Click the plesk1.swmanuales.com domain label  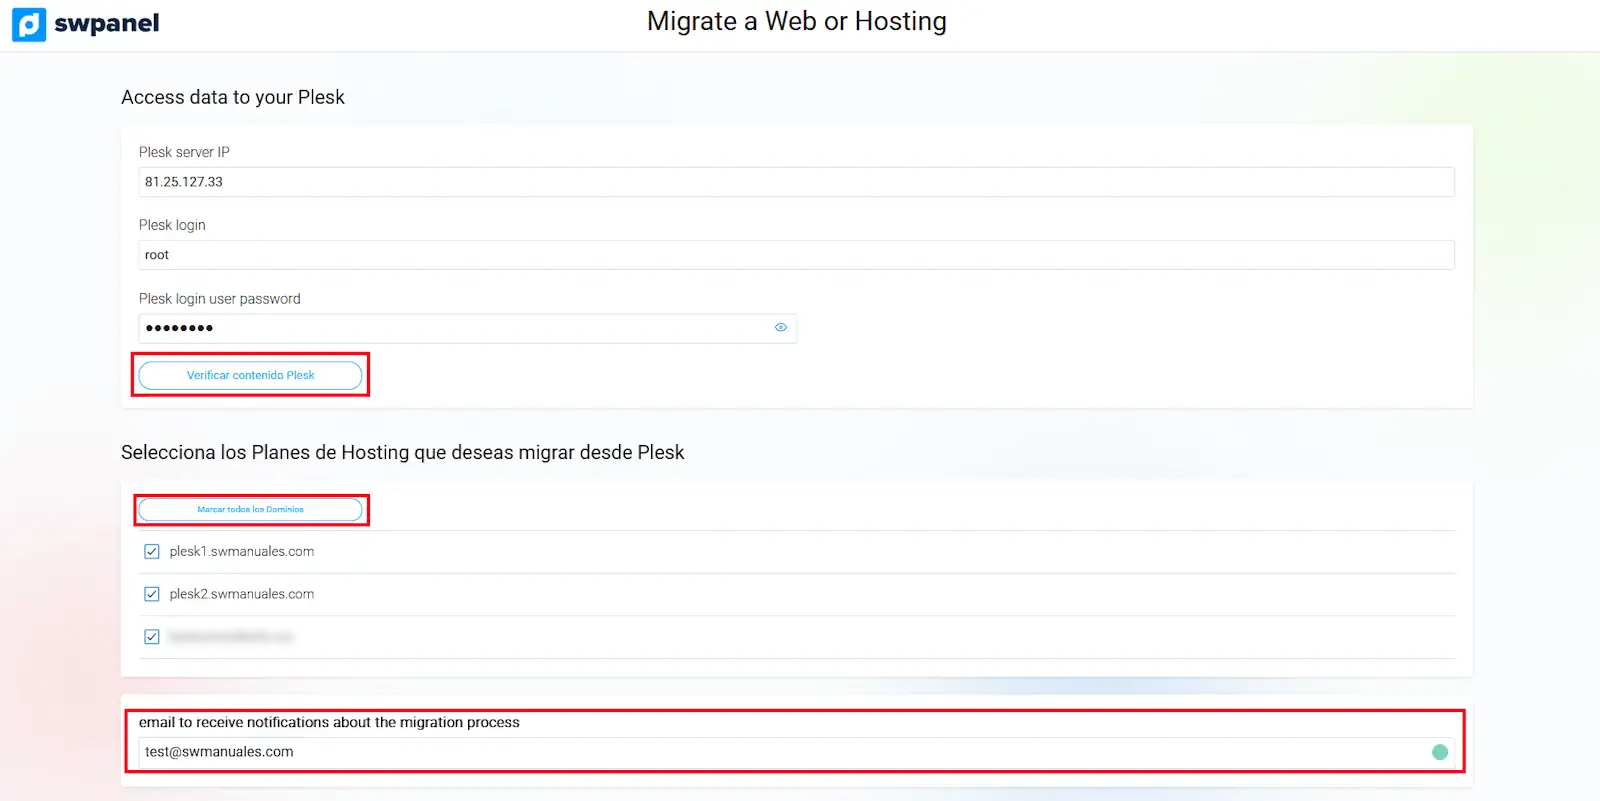242,552
